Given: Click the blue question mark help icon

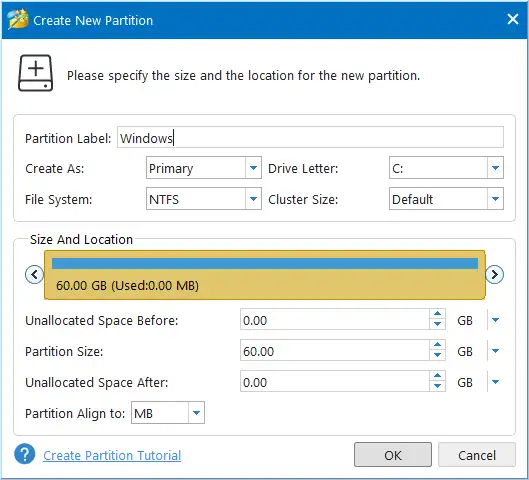Looking at the screenshot, I should [x=25, y=454].
